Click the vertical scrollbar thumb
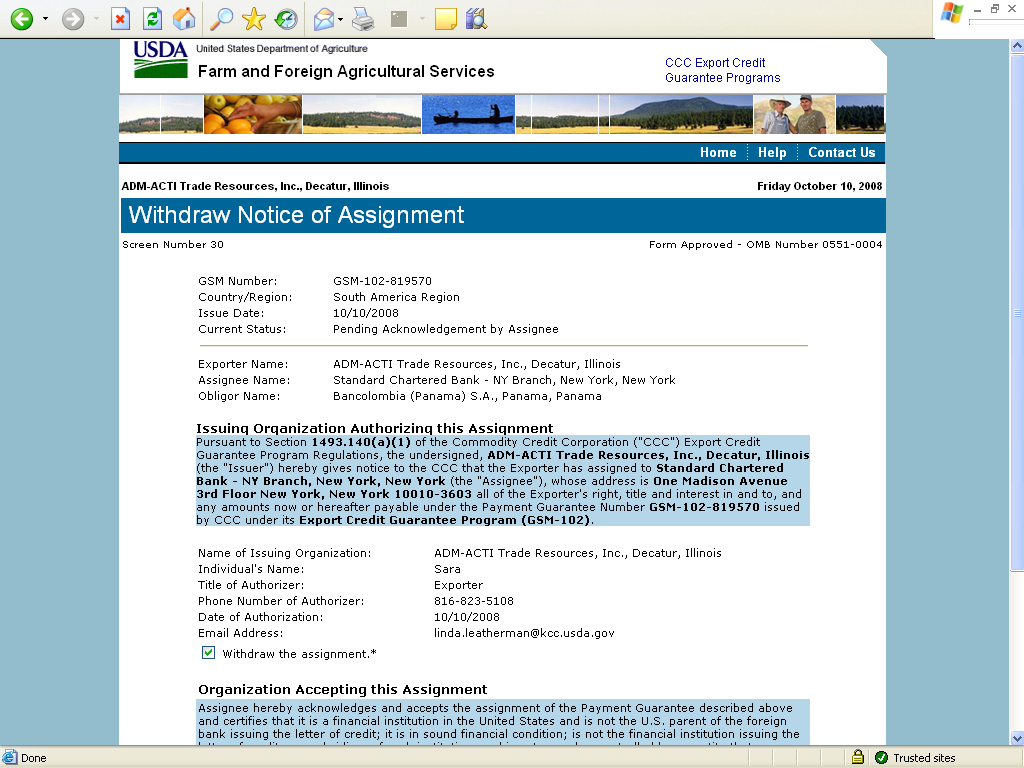Screen dimensions: 1024x768 click(x=1017, y=312)
